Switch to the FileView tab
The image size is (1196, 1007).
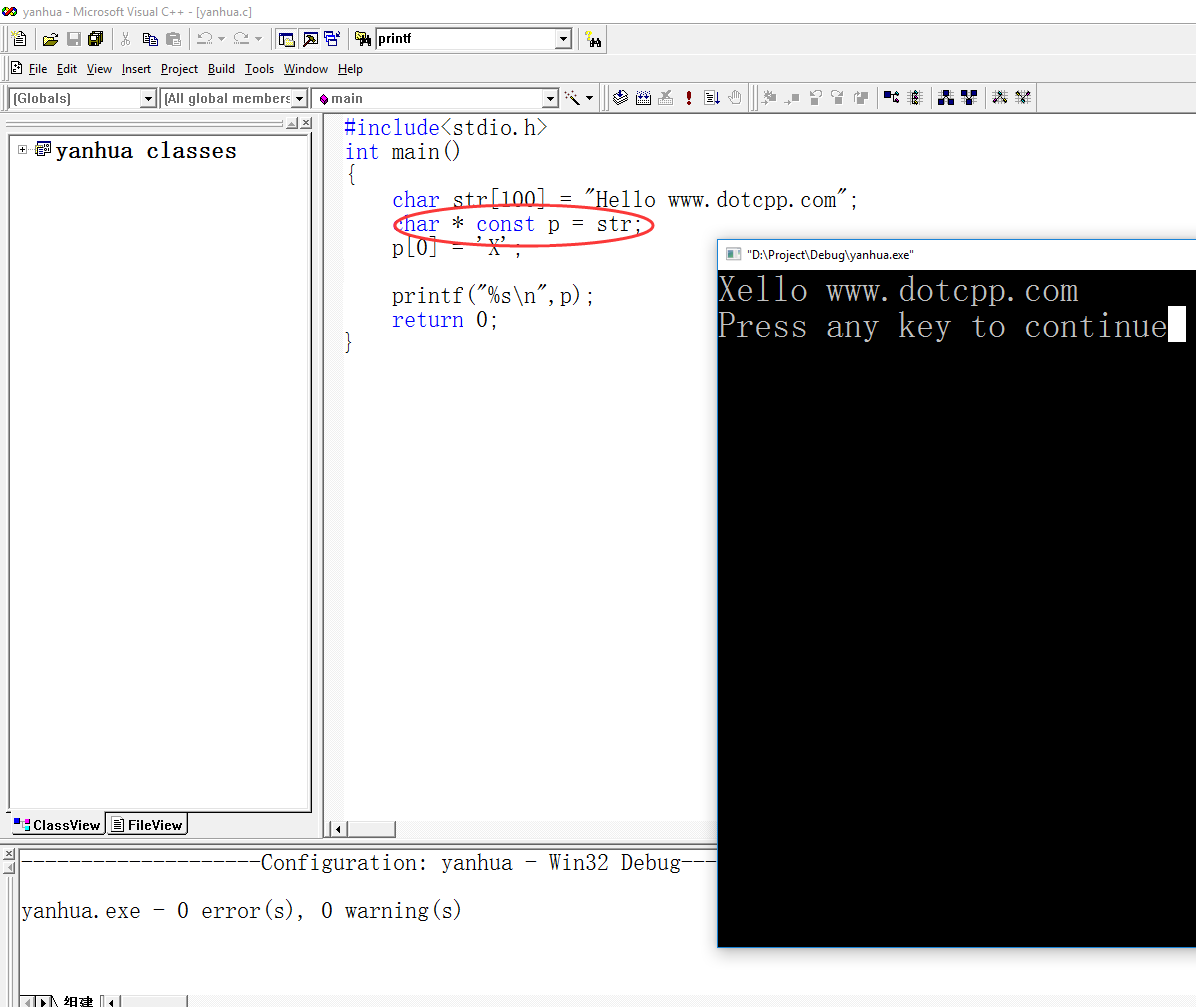point(147,825)
